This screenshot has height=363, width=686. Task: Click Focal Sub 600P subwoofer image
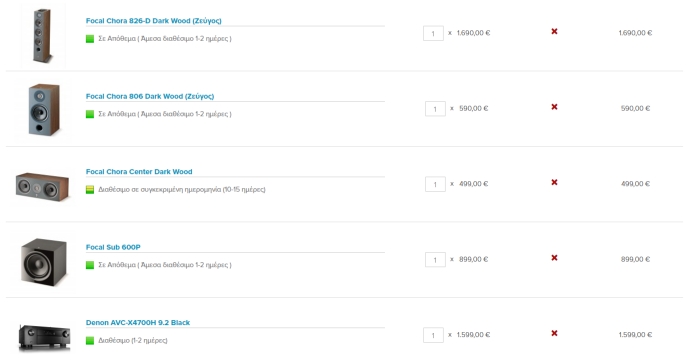point(44,262)
